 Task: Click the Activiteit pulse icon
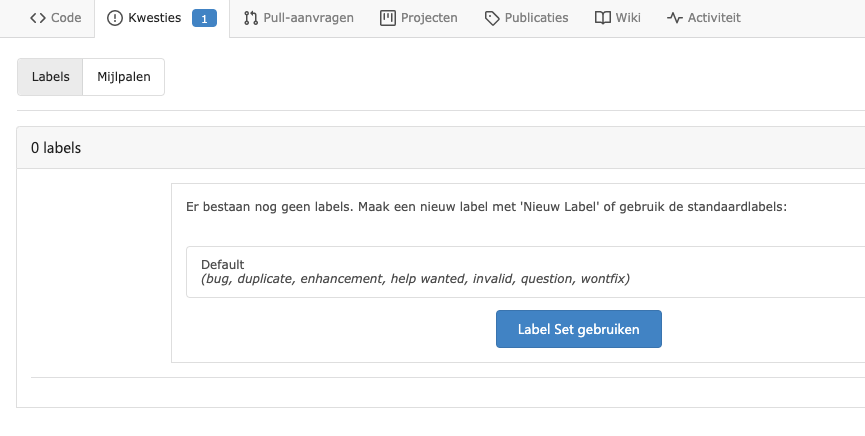(x=675, y=18)
